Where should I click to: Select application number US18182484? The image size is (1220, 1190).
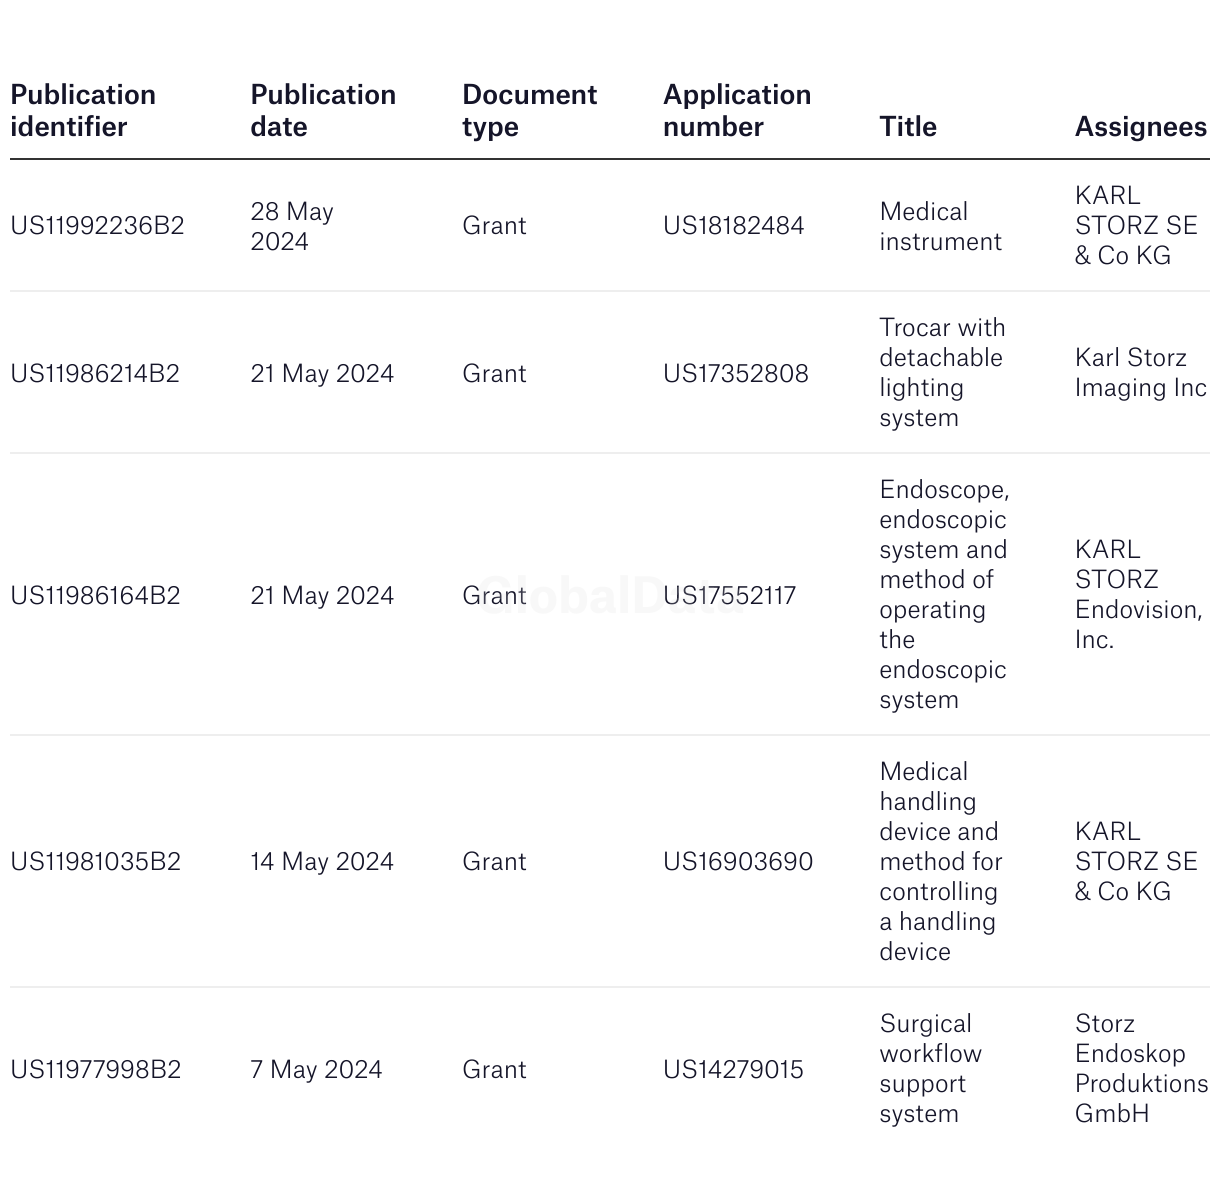pyautogui.click(x=733, y=226)
